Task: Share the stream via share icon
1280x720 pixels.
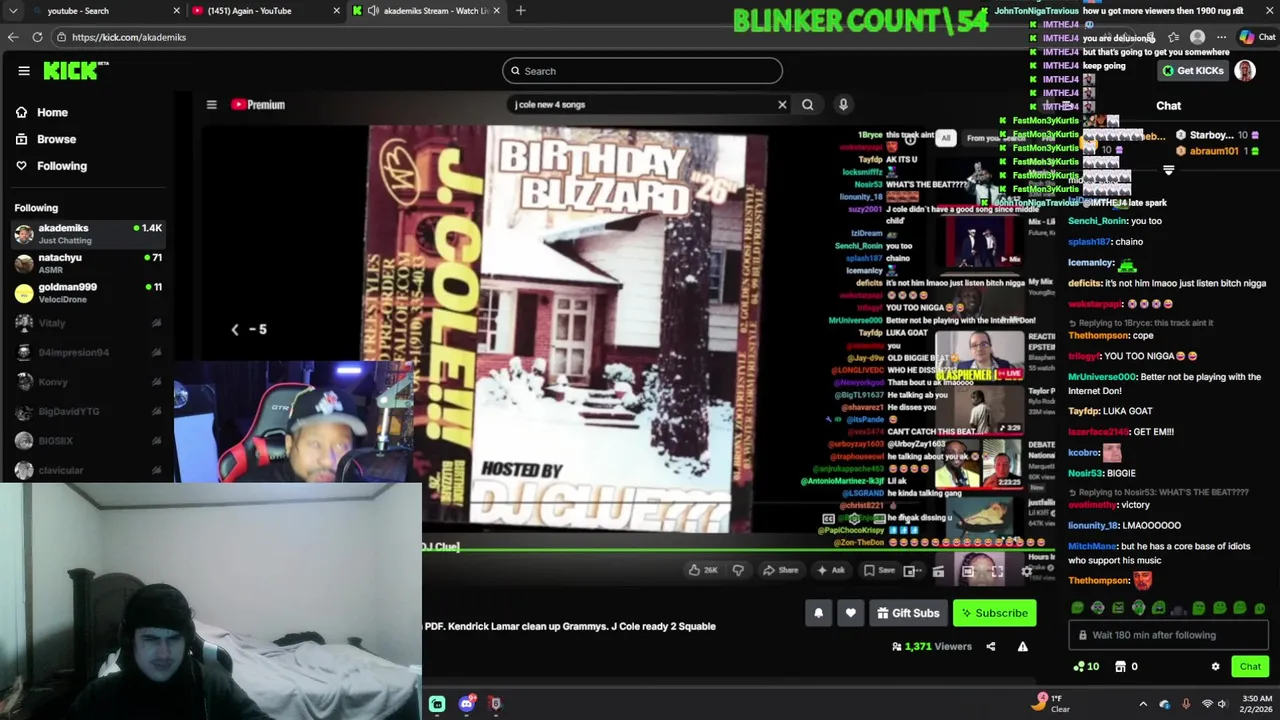Action: (x=990, y=647)
